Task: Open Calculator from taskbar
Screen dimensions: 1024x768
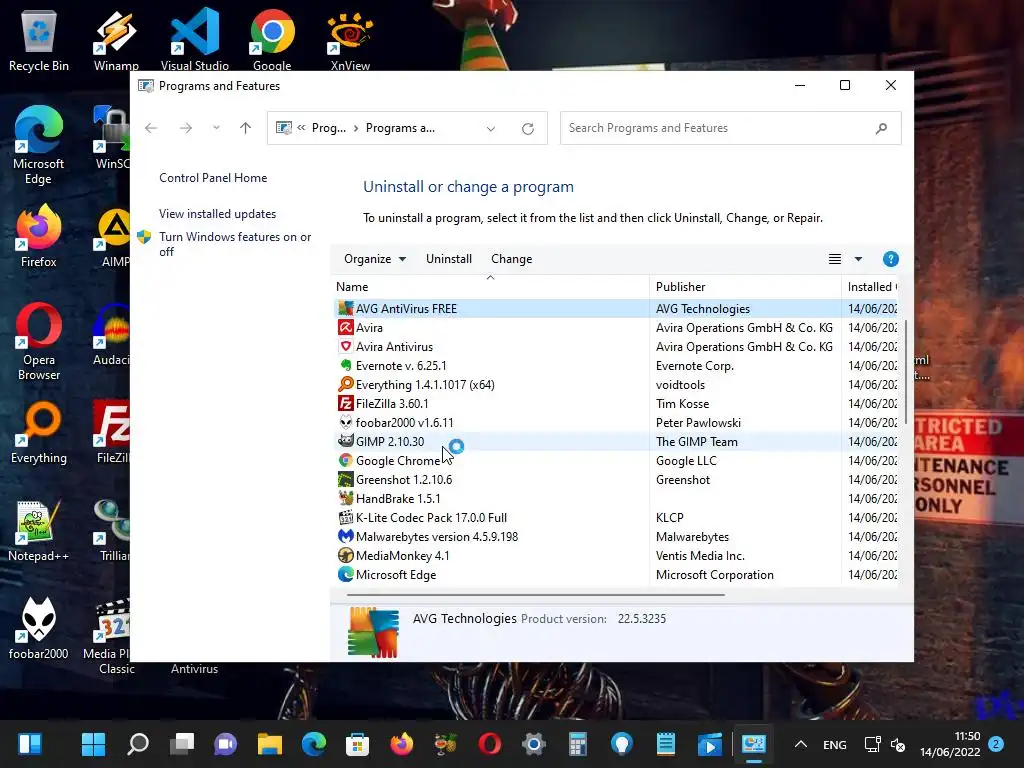Action: [577, 744]
